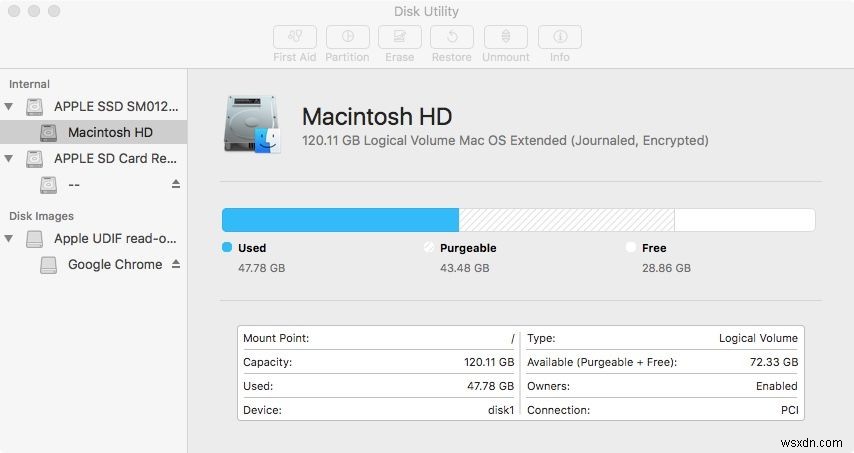Select Apple UDIF read-only disk image
Viewport: 854px width, 453px height.
[93, 238]
